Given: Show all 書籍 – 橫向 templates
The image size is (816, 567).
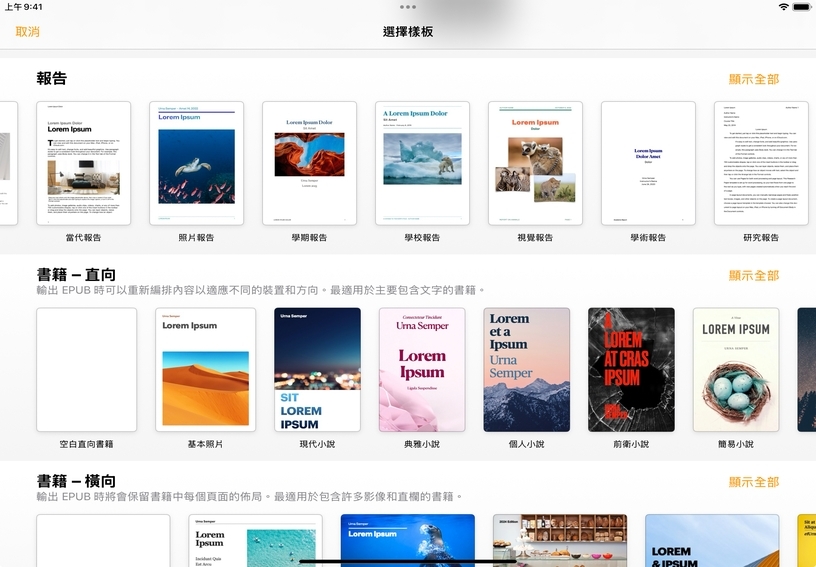Looking at the screenshot, I should tap(753, 482).
